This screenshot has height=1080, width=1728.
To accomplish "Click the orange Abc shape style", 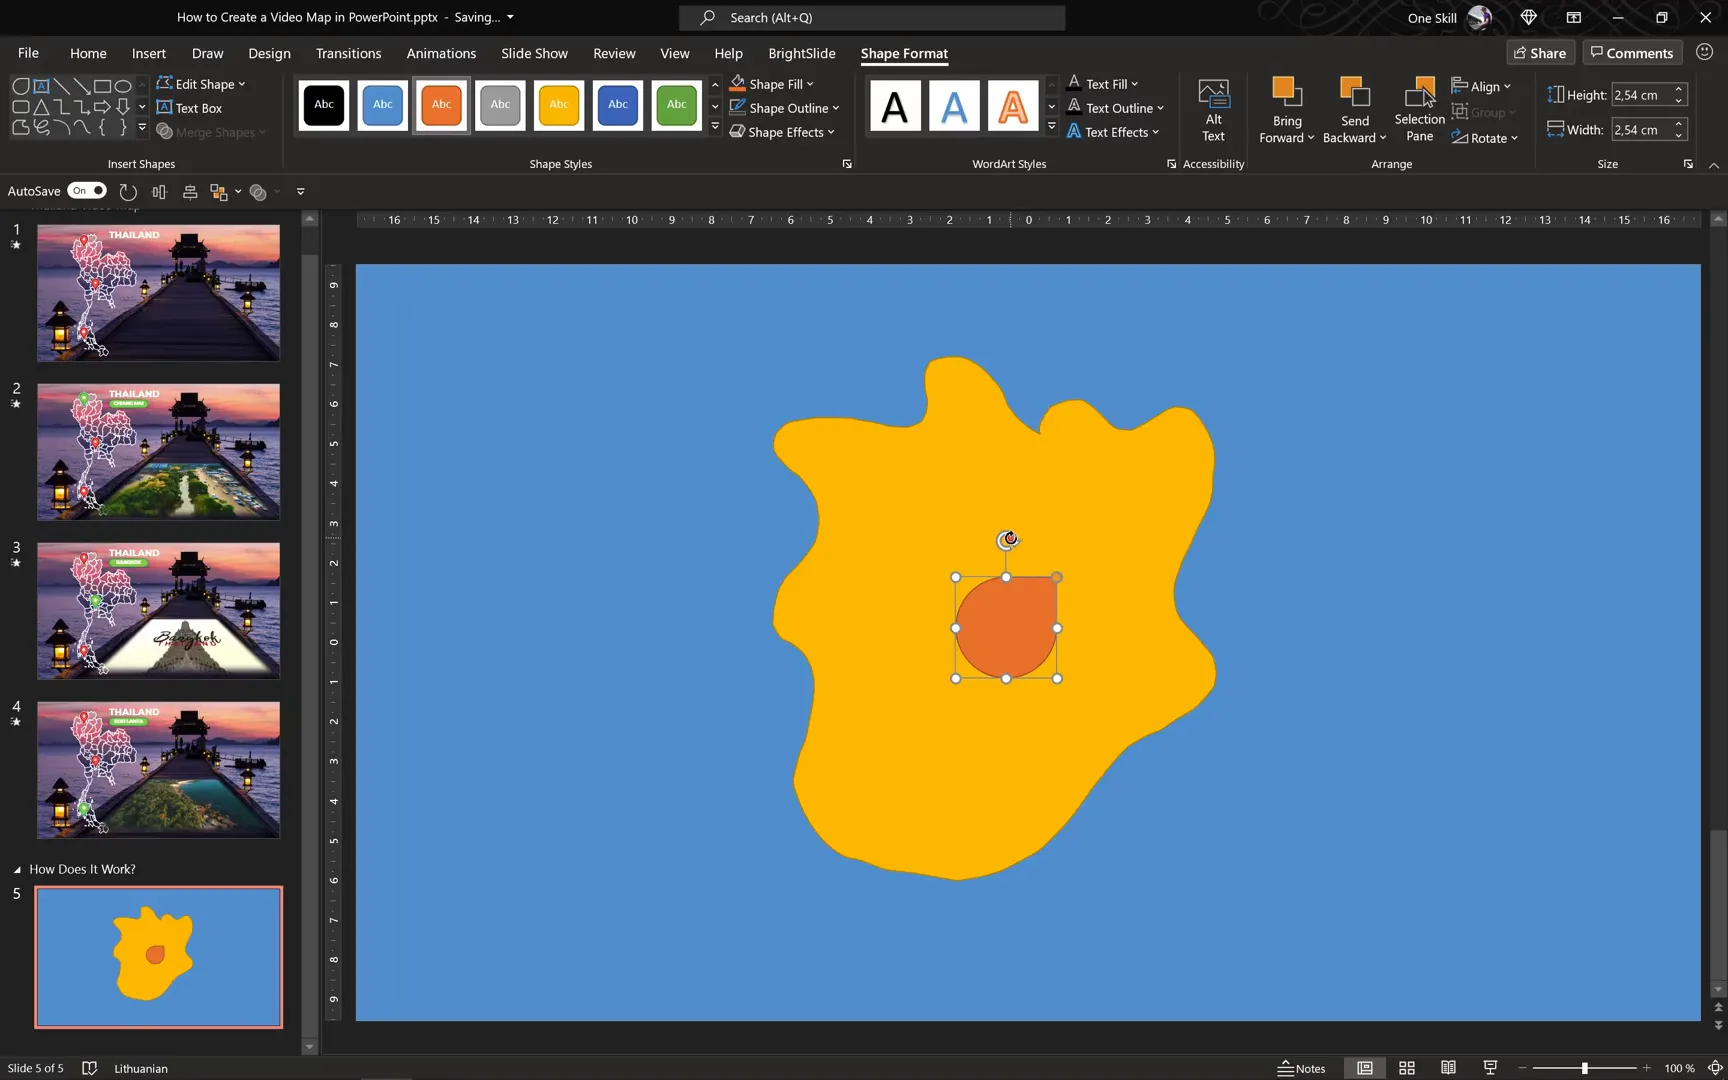I will pos(441,105).
